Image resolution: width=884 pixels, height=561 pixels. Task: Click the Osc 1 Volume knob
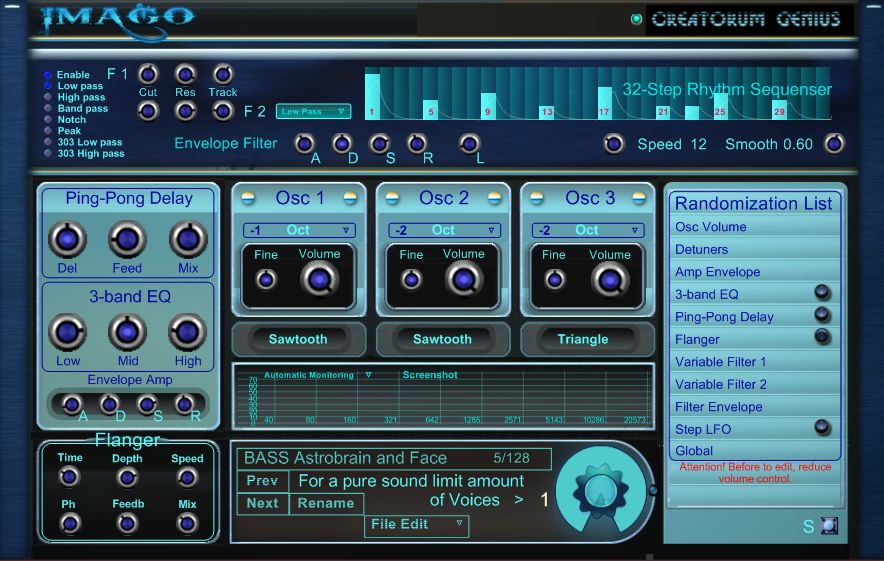(x=320, y=280)
